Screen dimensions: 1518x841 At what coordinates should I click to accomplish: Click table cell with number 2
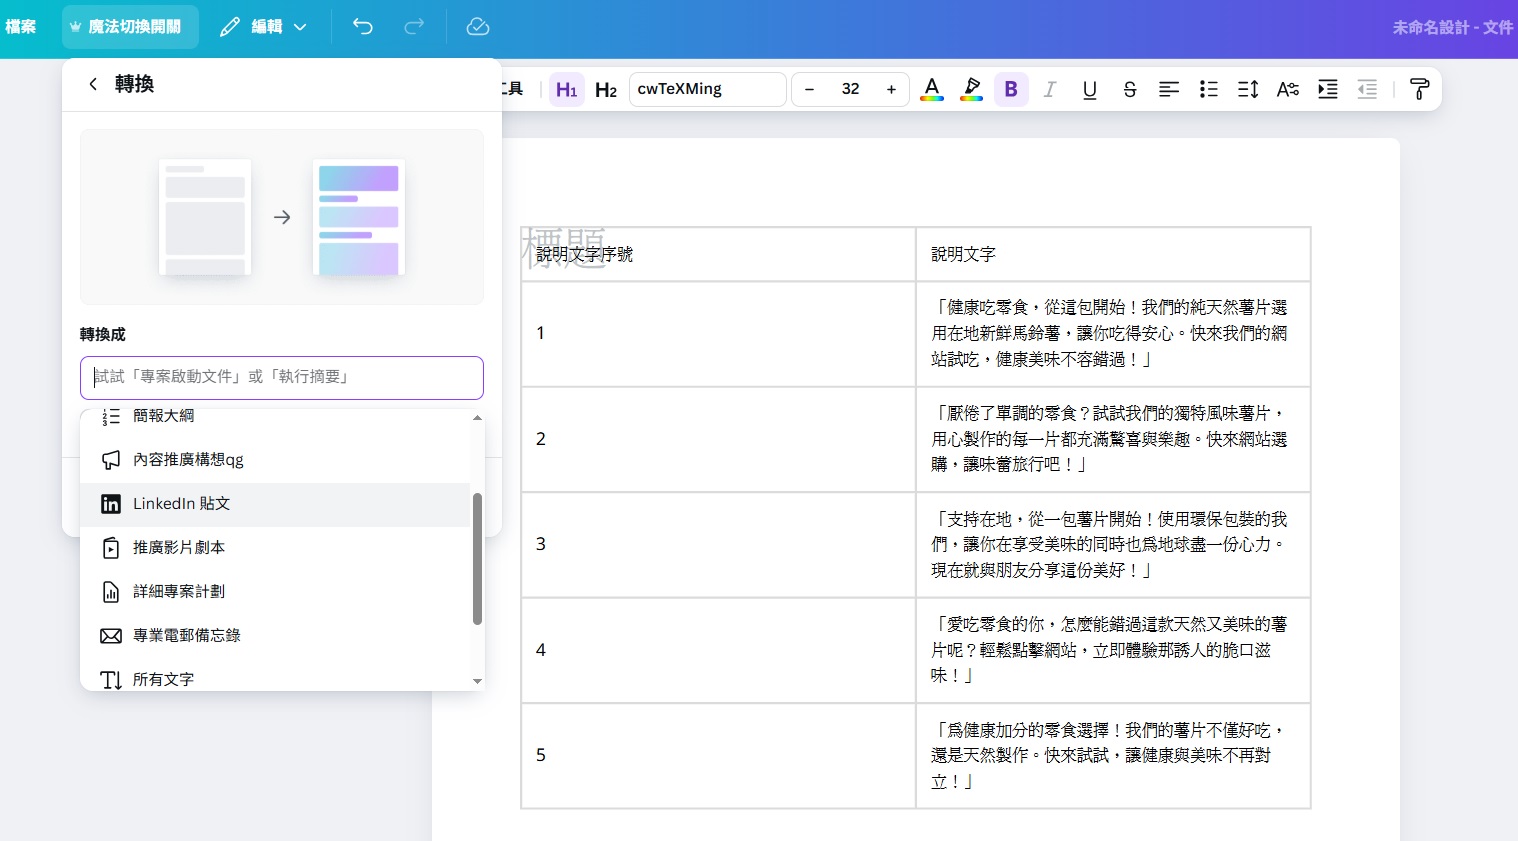718,439
